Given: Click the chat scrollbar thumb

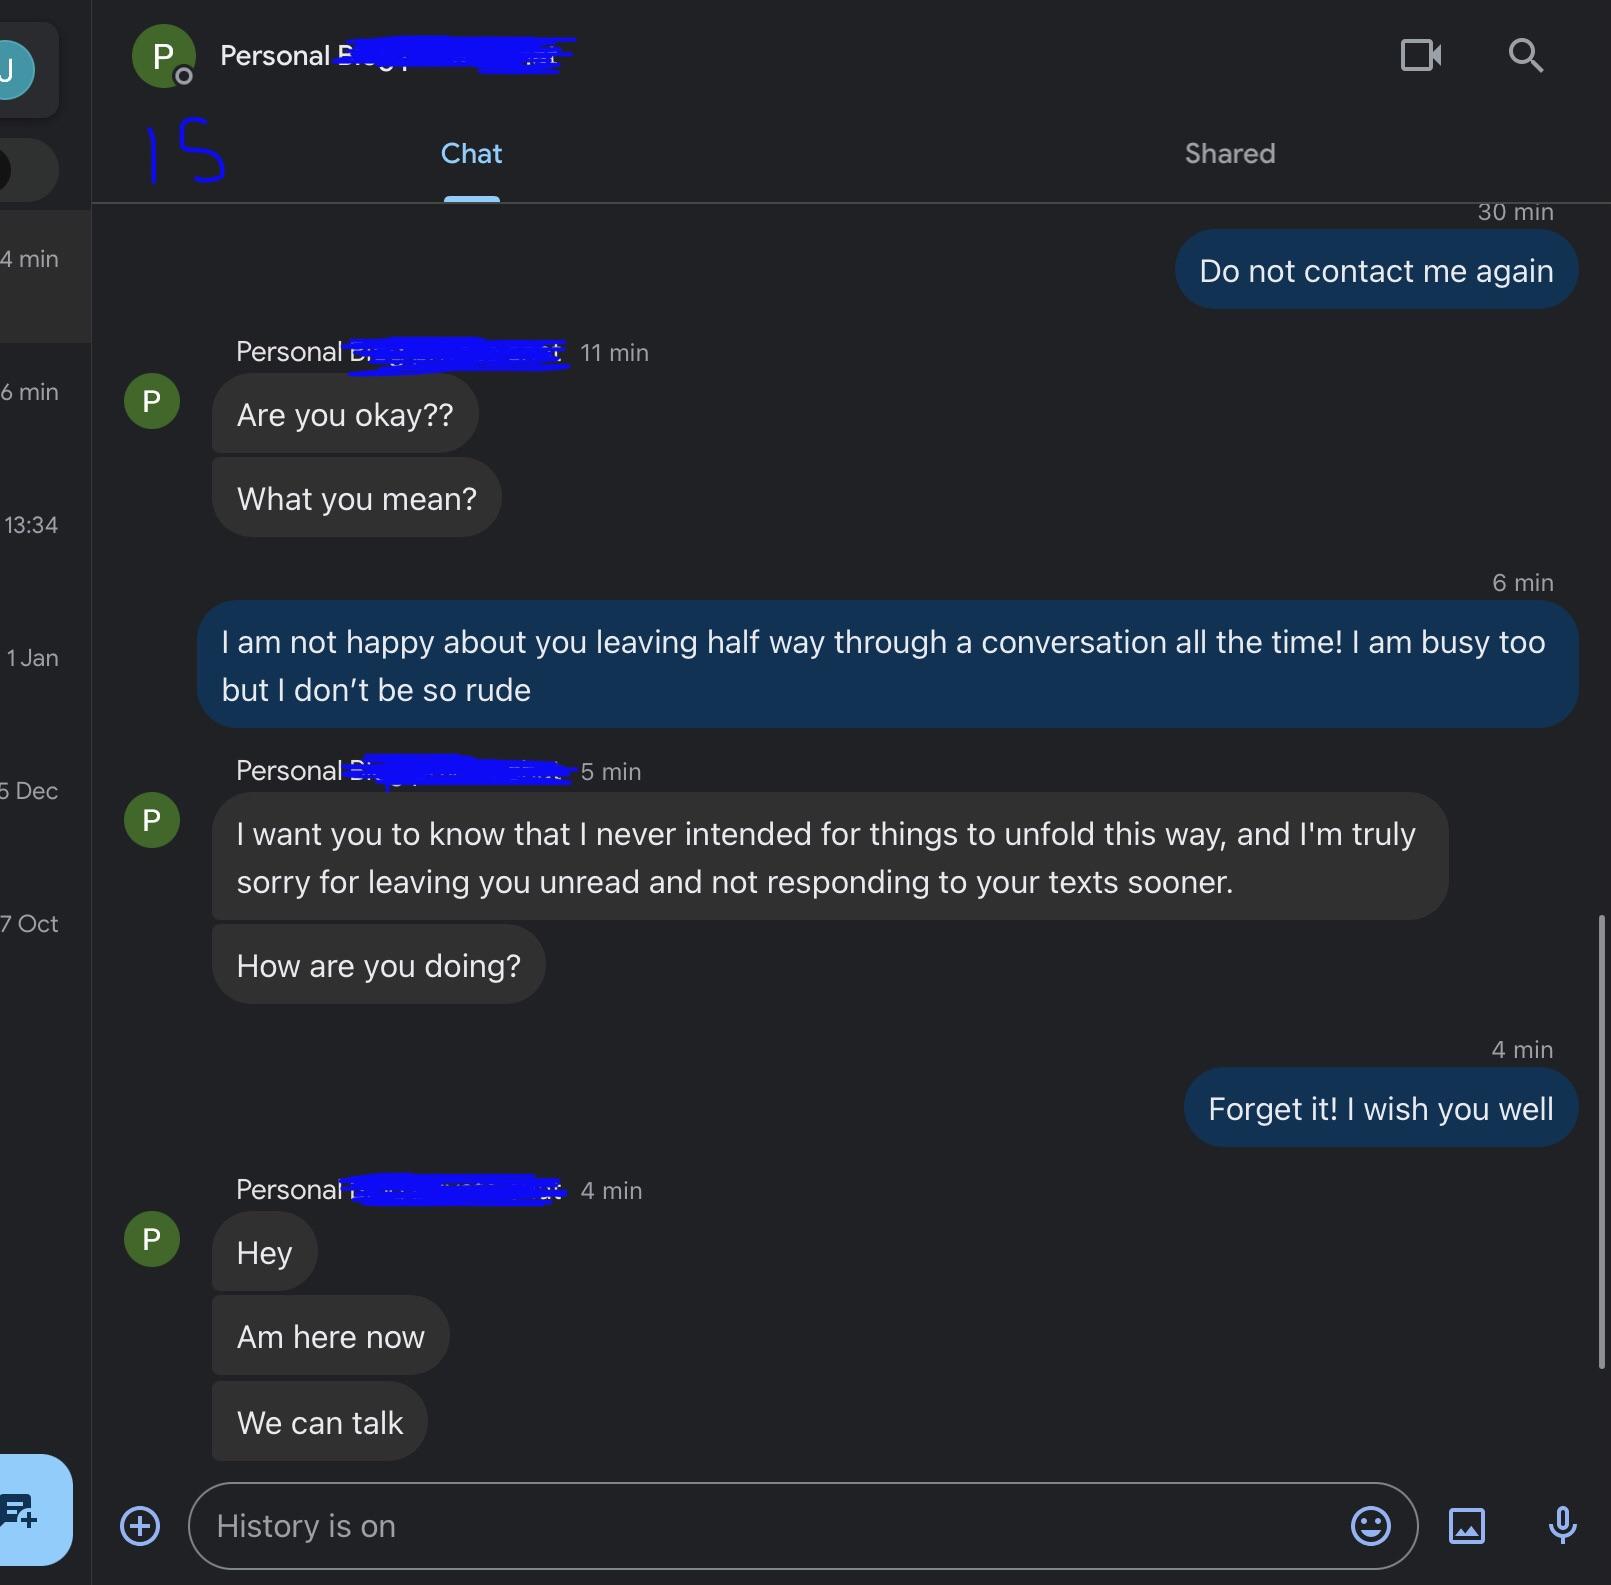Looking at the screenshot, I should (1601, 1140).
